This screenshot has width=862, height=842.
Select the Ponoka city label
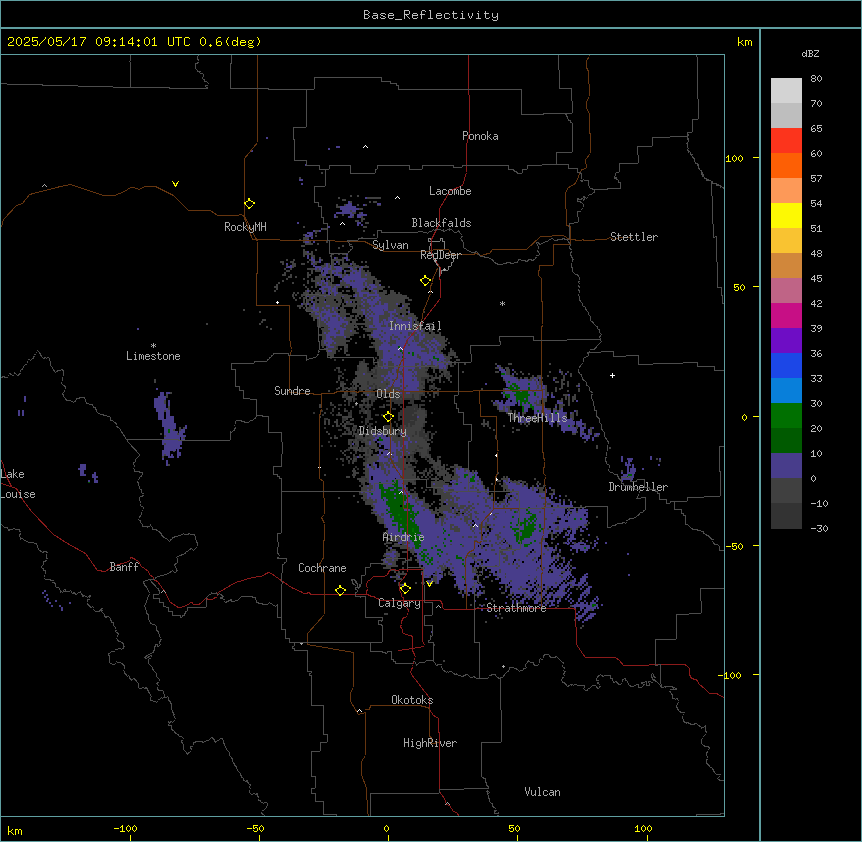480,136
